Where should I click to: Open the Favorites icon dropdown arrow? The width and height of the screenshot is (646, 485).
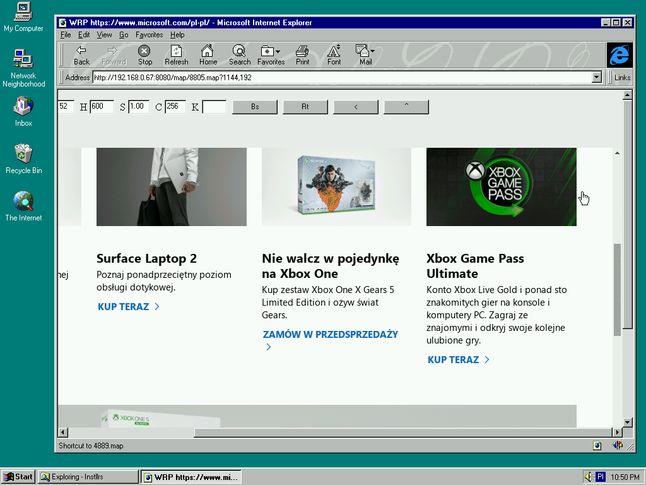[278, 51]
